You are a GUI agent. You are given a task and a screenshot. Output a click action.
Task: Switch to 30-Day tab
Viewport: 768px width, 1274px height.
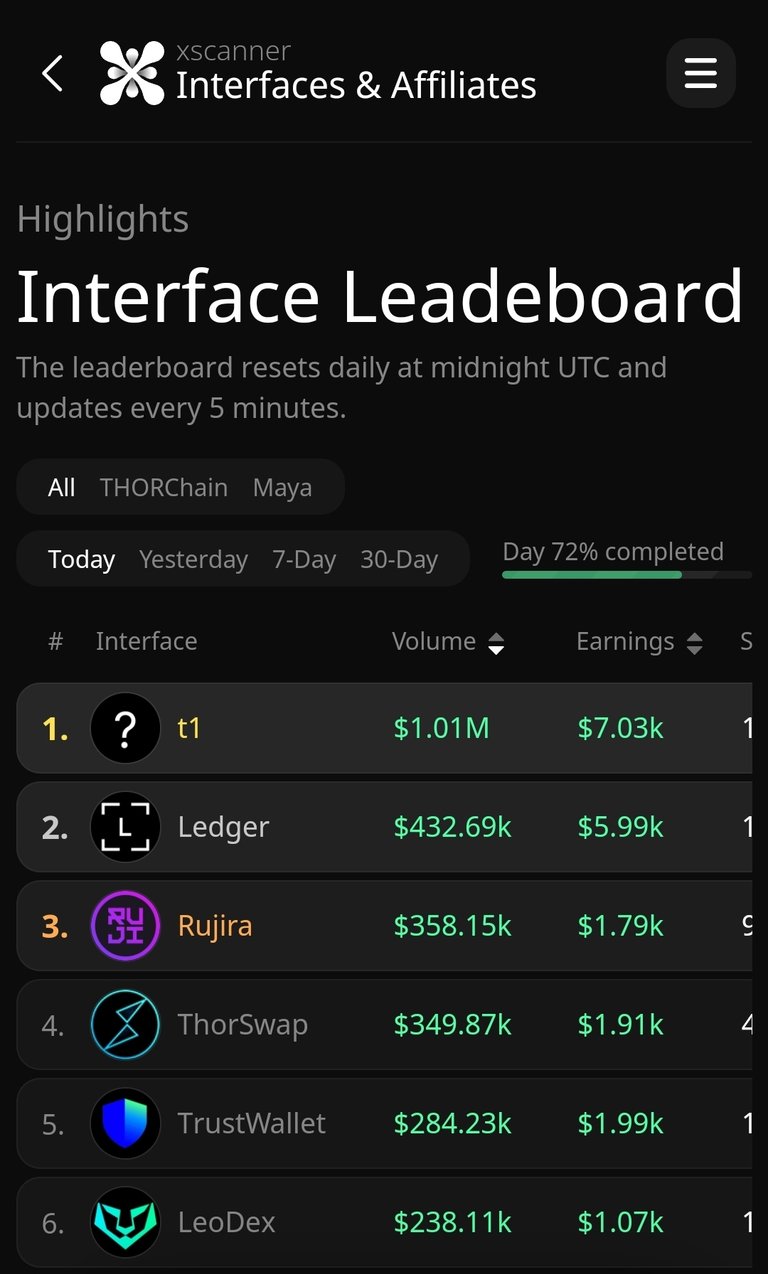click(399, 559)
